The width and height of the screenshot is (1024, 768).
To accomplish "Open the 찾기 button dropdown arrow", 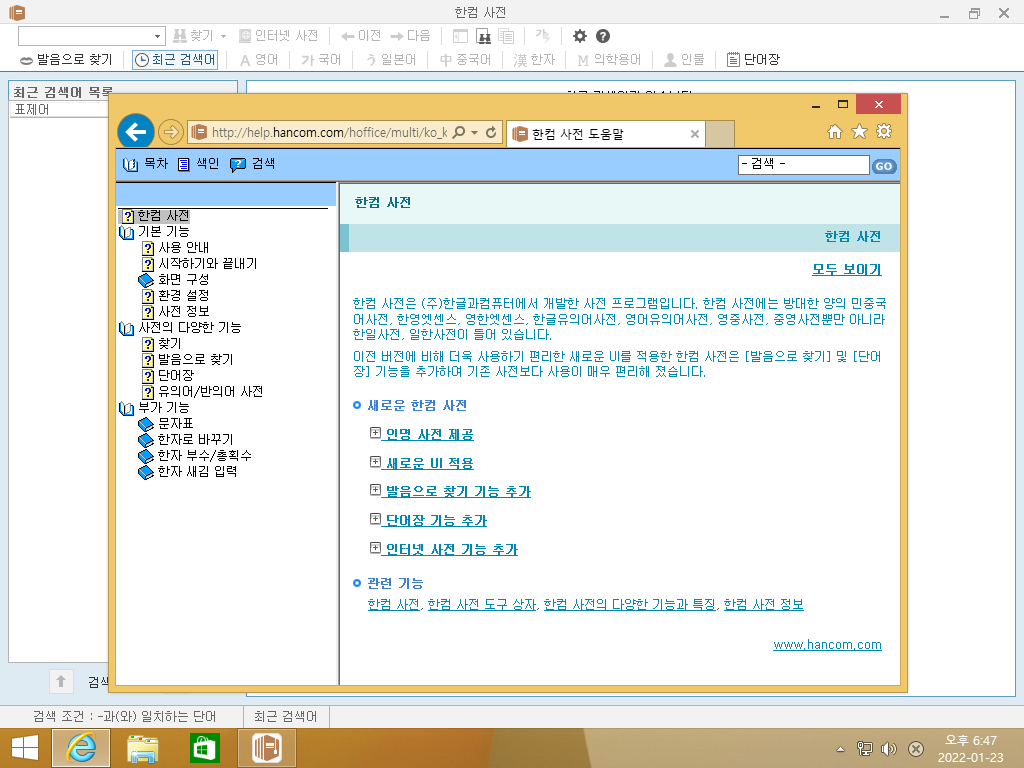I will [x=223, y=37].
